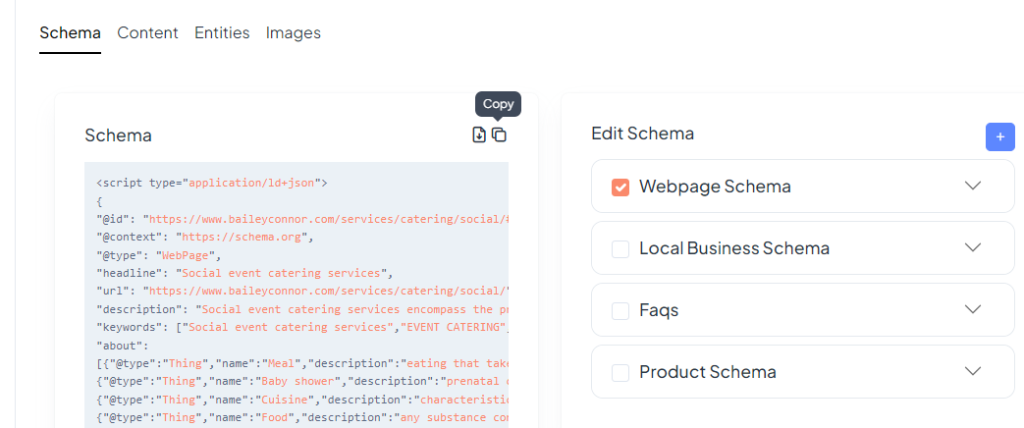The height and width of the screenshot is (428, 1024).
Task: Go to the Images tab
Action: pos(293,33)
